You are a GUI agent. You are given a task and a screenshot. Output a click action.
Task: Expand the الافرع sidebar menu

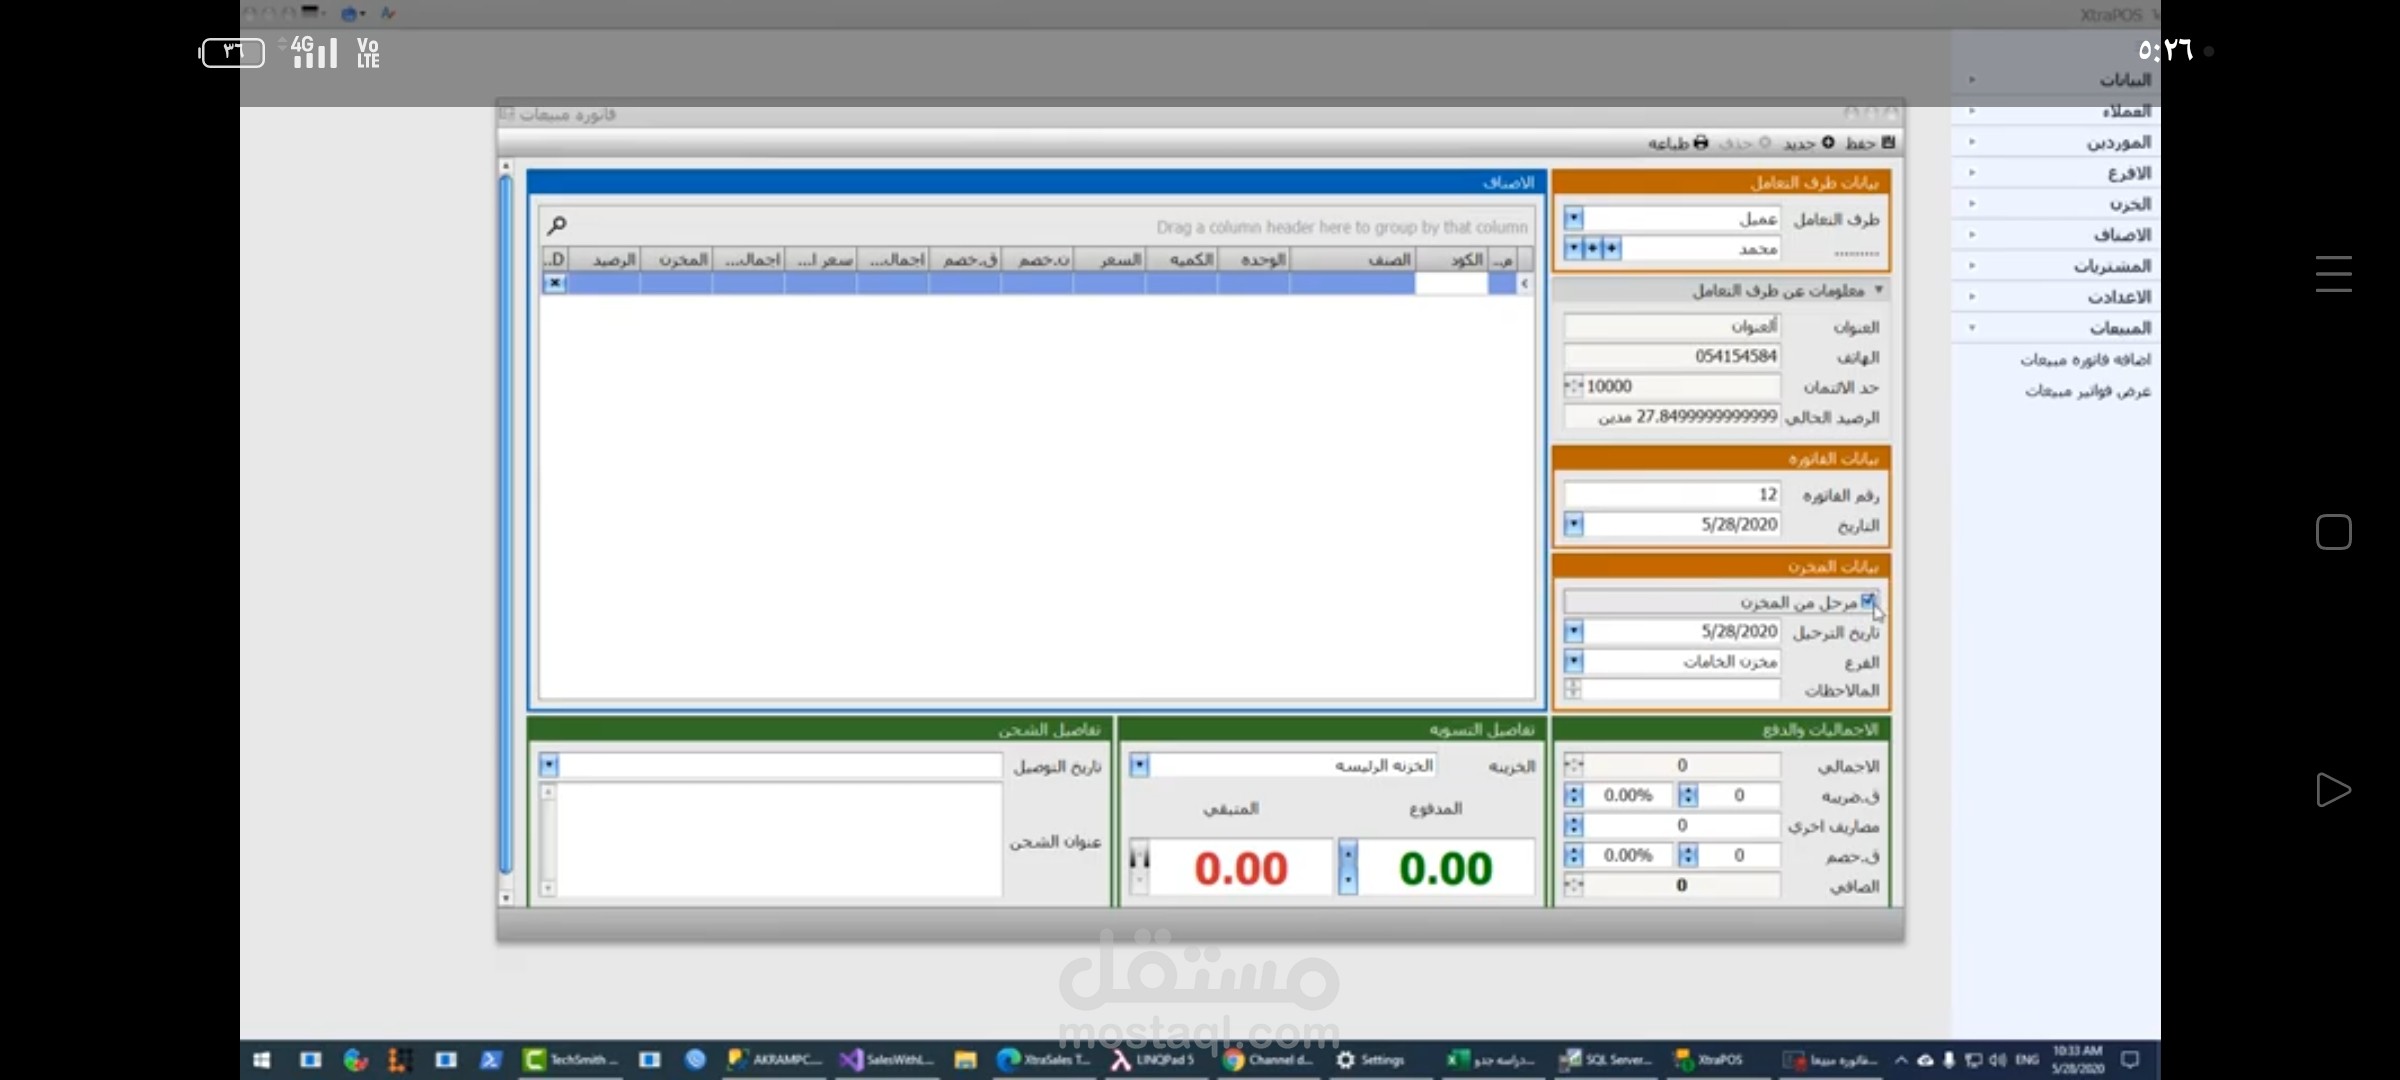coord(2057,173)
